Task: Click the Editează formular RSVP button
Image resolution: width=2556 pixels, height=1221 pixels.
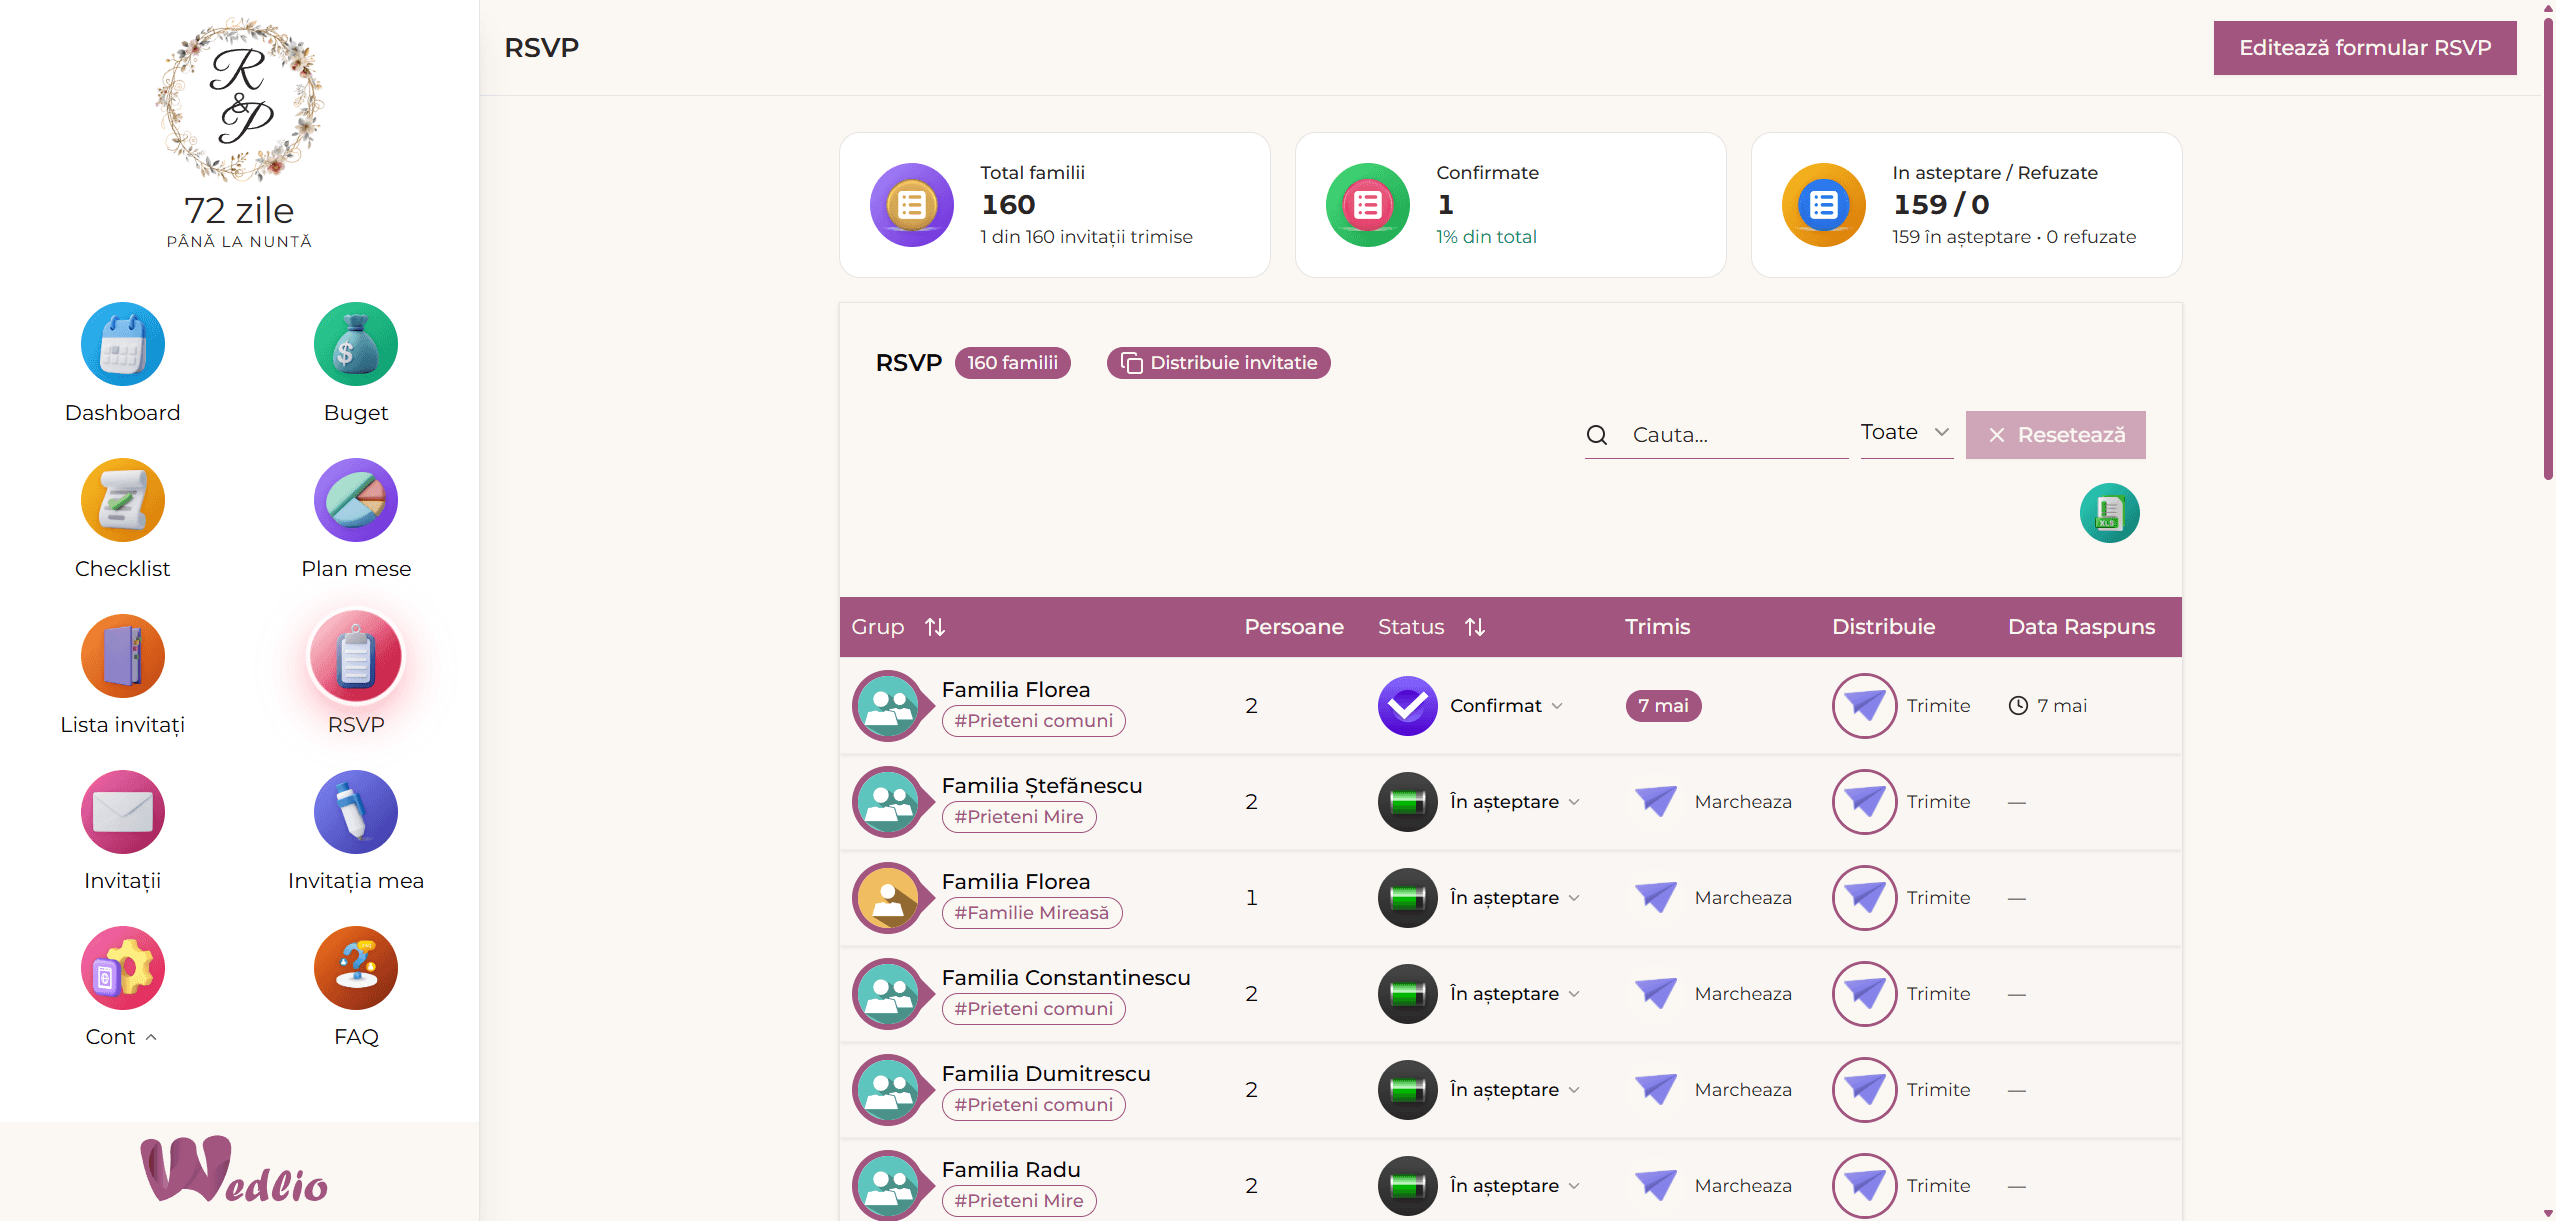Action: point(2364,48)
